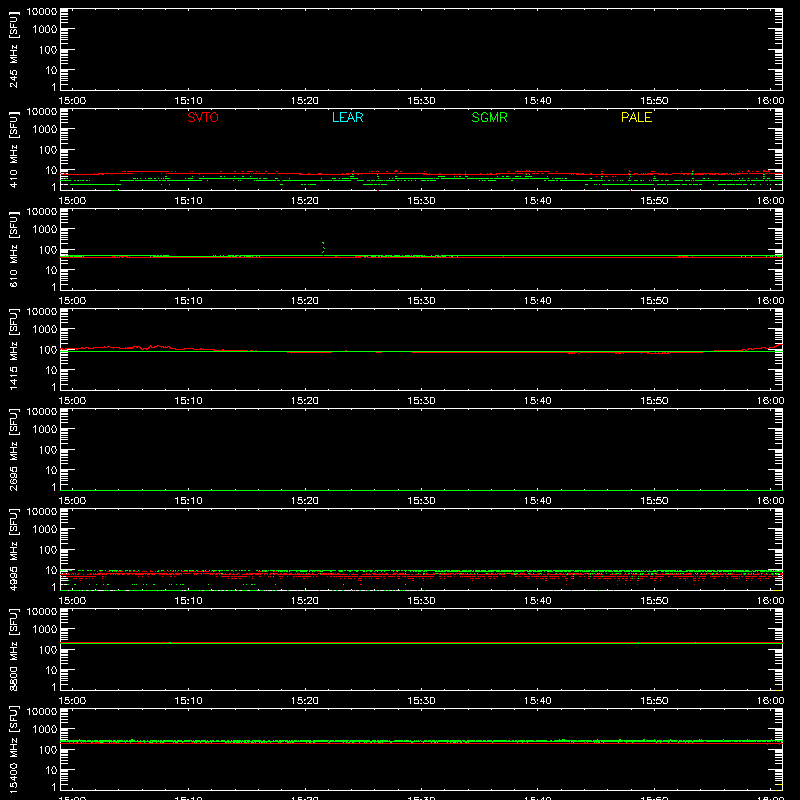Click the '610 MHz [SFU]' axis title
Image resolution: width=800 pixels, height=800 pixels.
pyautogui.click(x=13, y=249)
